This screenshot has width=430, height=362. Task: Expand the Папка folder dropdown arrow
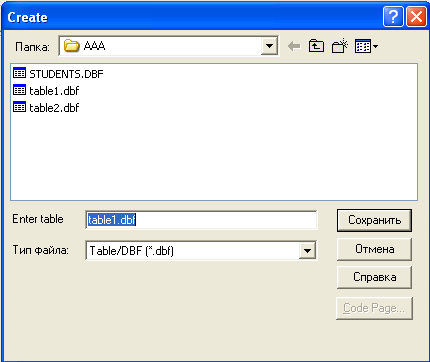[269, 46]
